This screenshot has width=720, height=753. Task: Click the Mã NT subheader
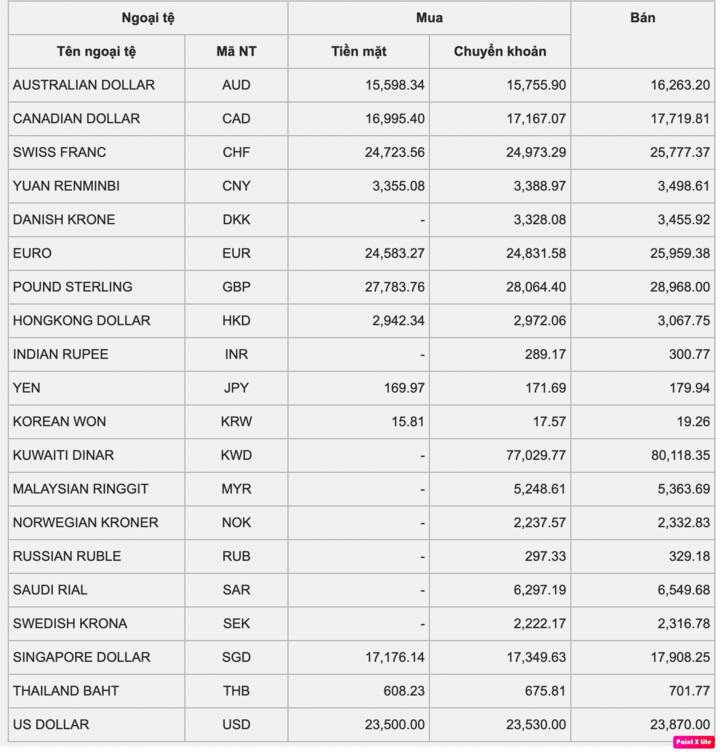pyautogui.click(x=236, y=51)
